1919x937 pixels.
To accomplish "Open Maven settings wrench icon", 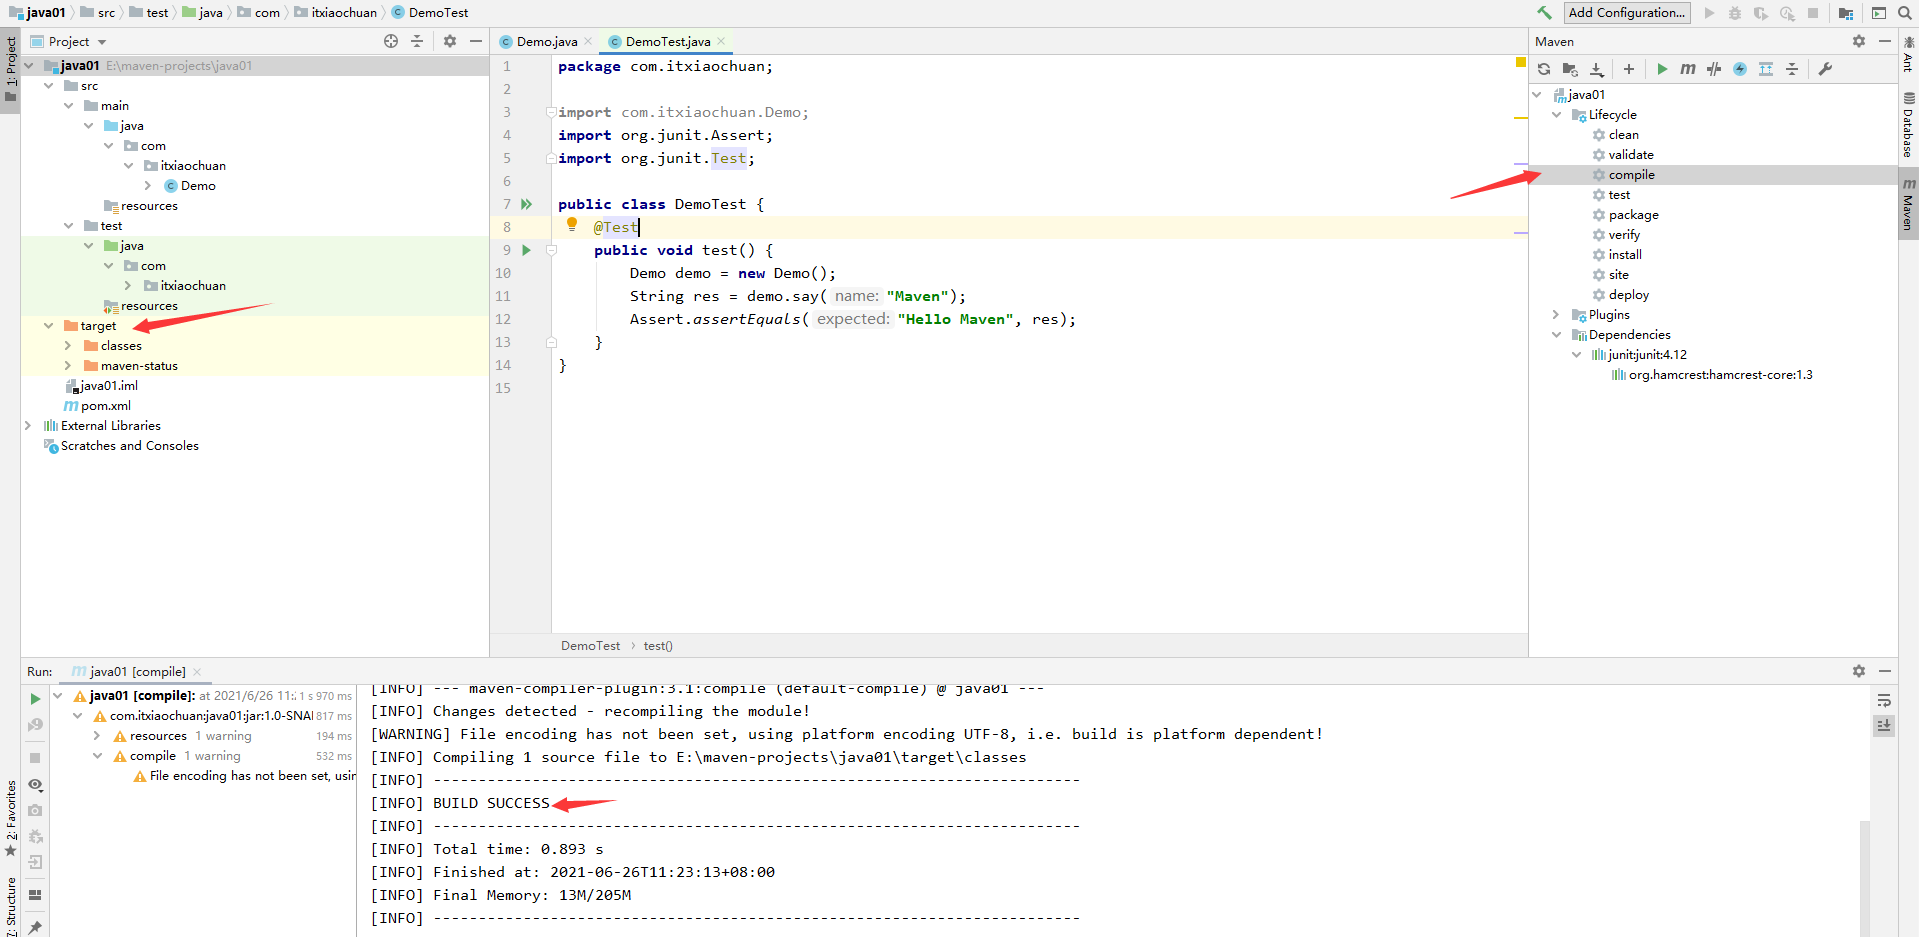I will (1825, 69).
